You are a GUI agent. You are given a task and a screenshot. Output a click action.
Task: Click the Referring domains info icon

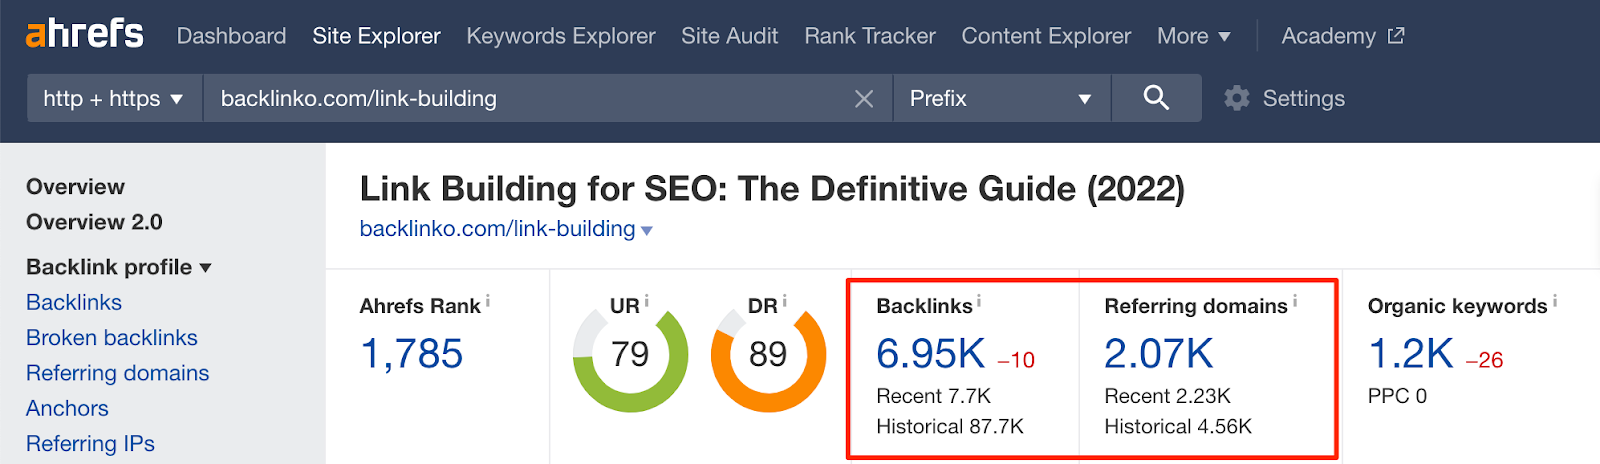(1295, 300)
